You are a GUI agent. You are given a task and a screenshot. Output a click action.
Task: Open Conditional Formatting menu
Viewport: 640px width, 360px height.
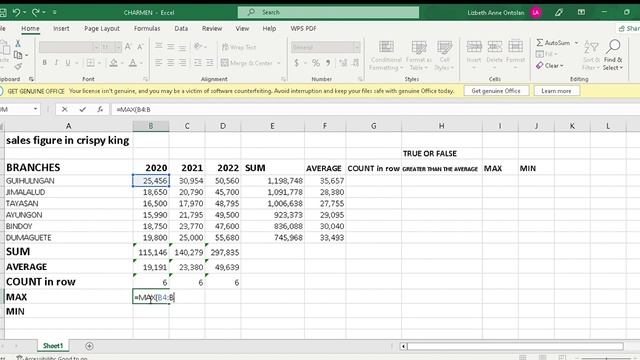pyautogui.click(x=386, y=55)
